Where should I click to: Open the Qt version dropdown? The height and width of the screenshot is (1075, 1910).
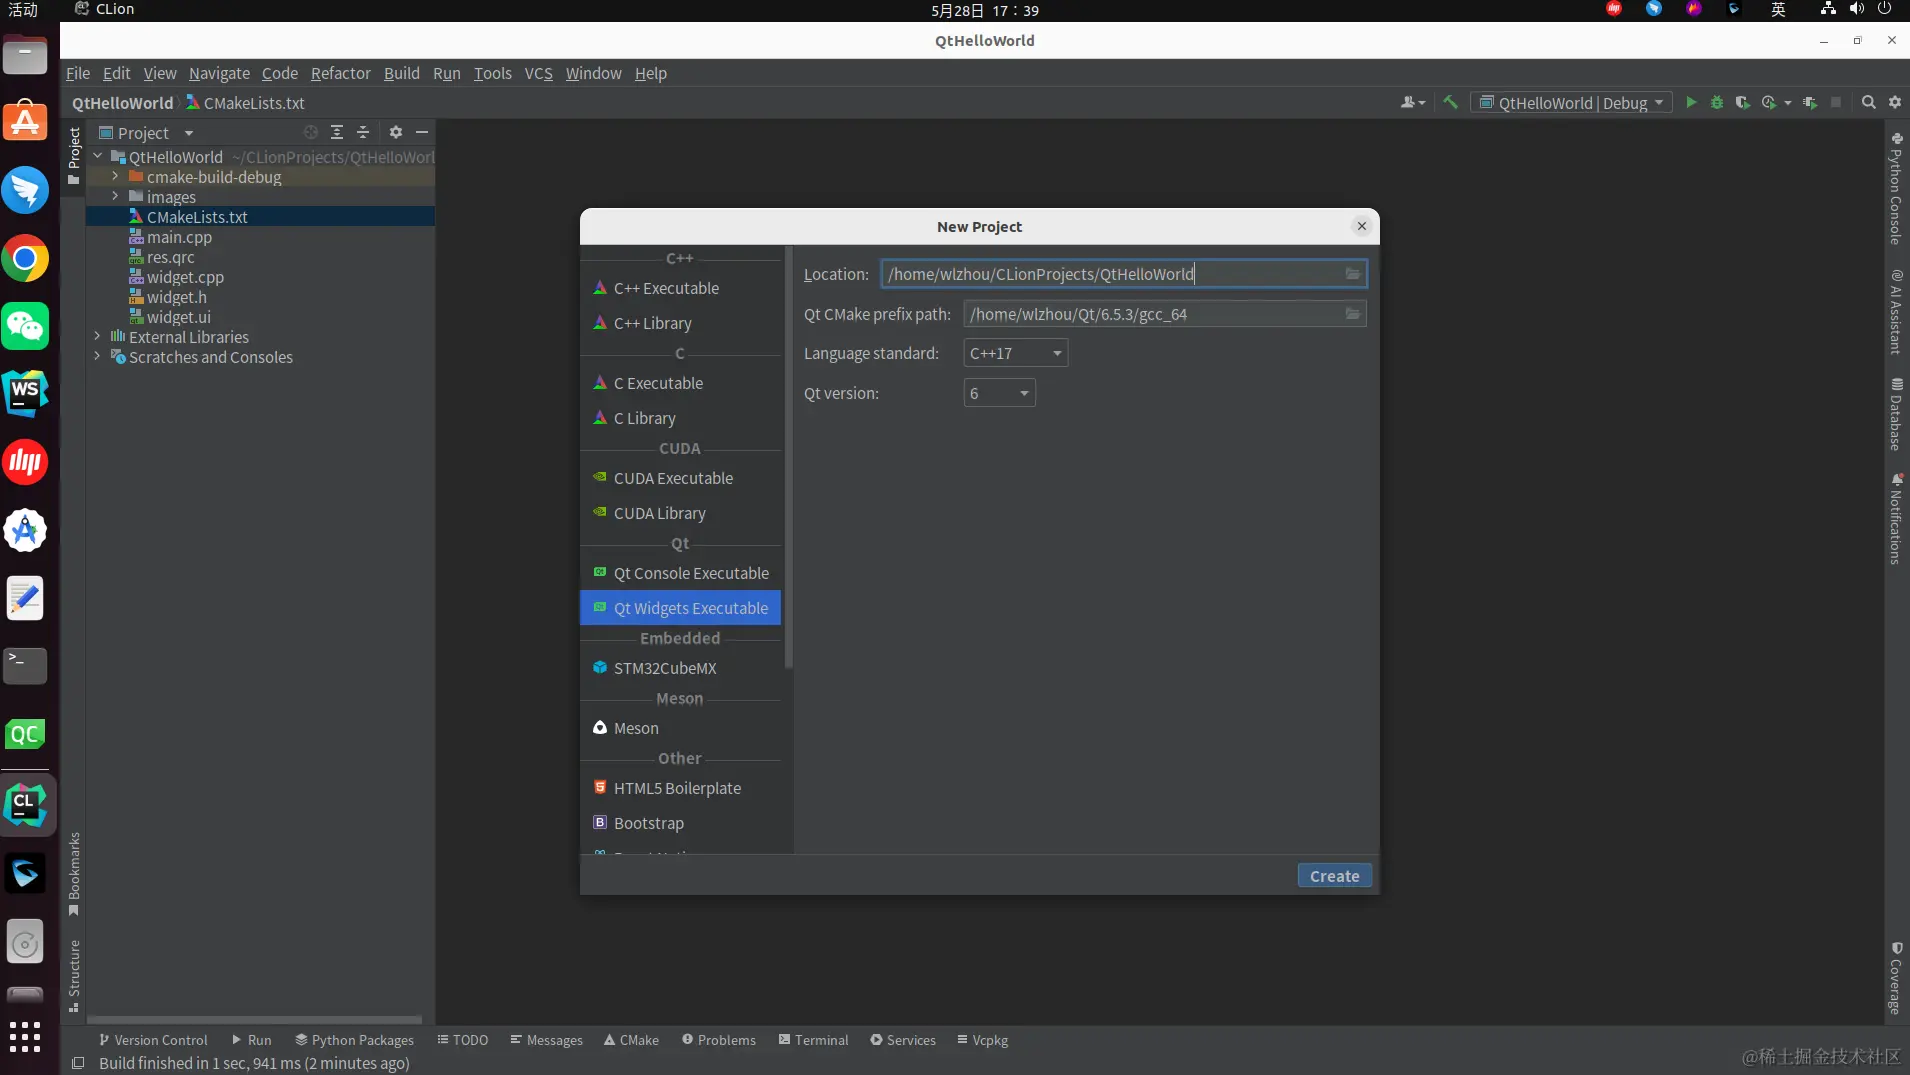(999, 393)
